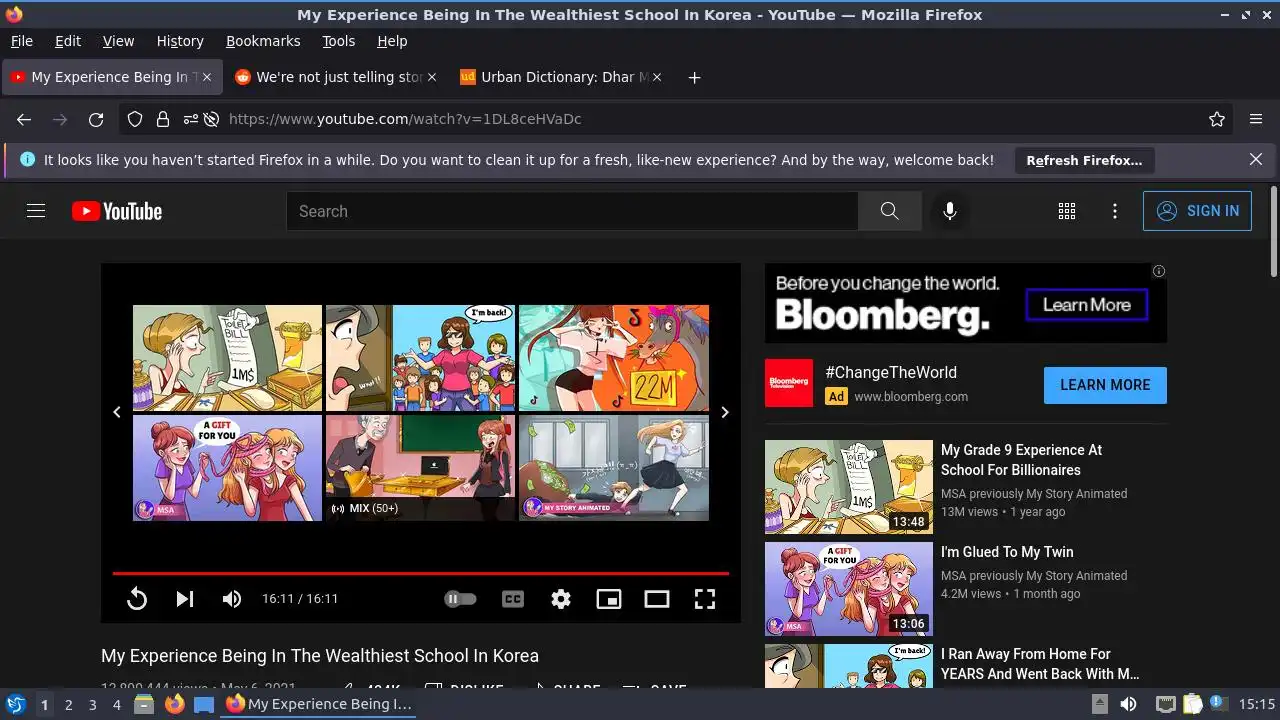Open the Edit menu
Screen dimensions: 1280x720
68,41
